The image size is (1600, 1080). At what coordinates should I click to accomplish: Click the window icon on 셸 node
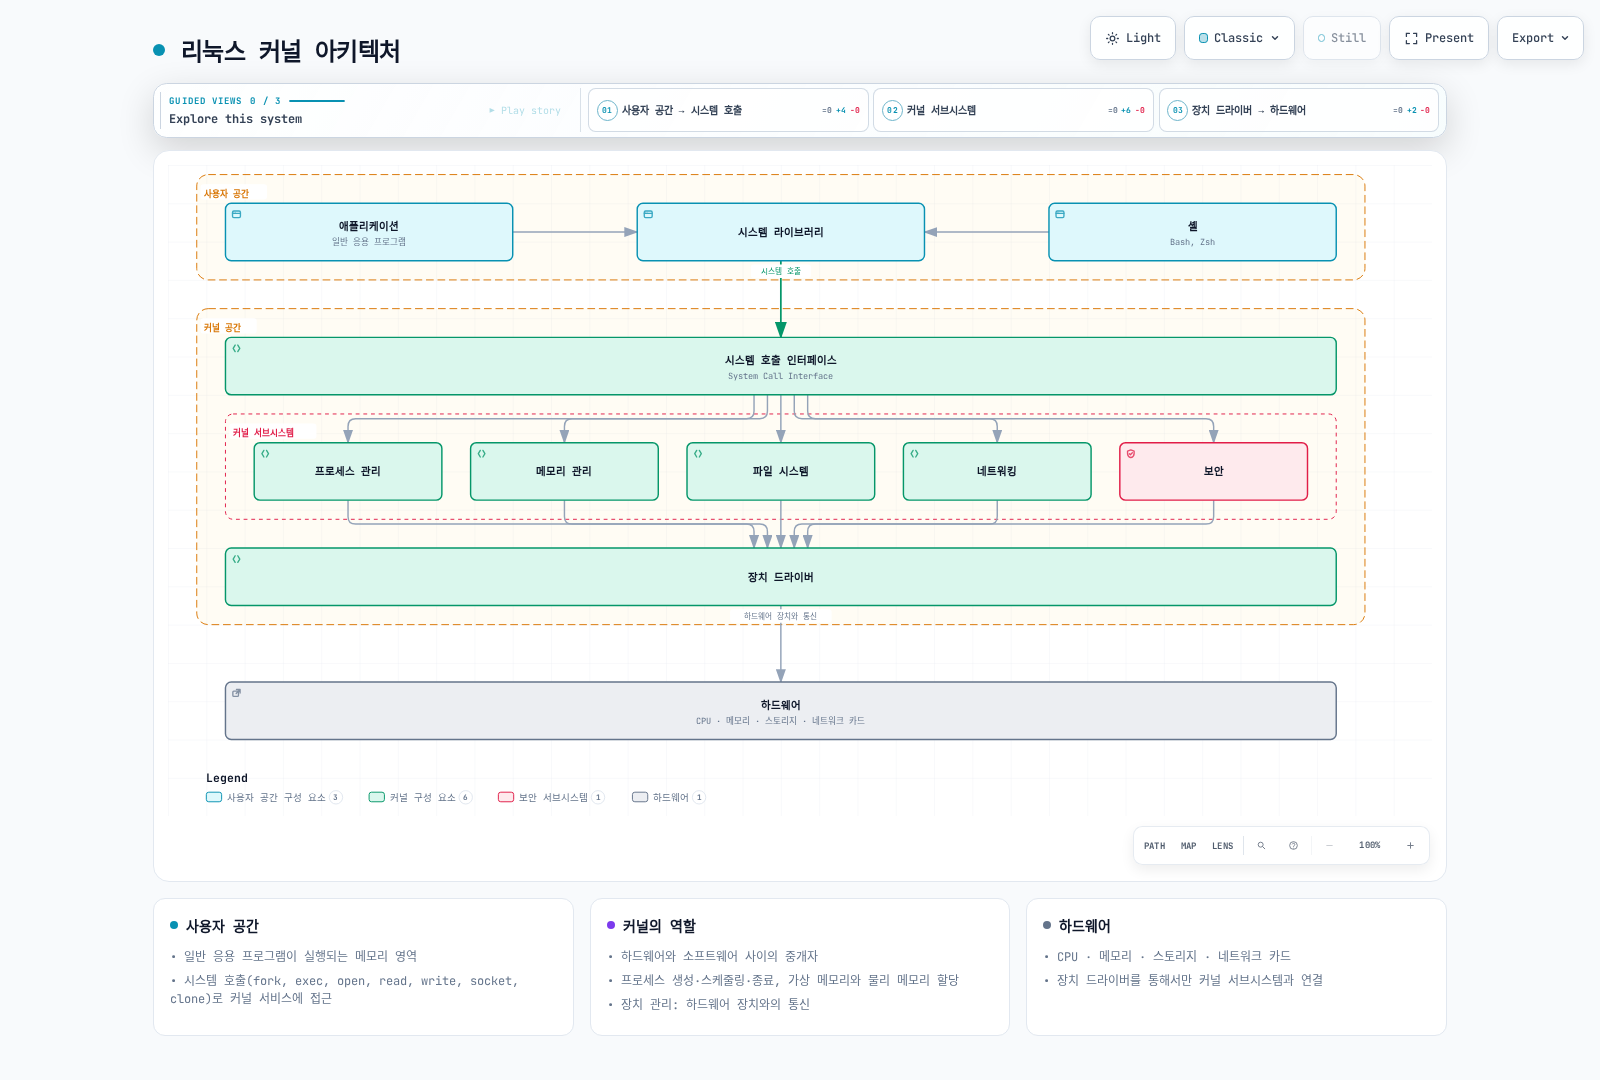tap(1060, 214)
